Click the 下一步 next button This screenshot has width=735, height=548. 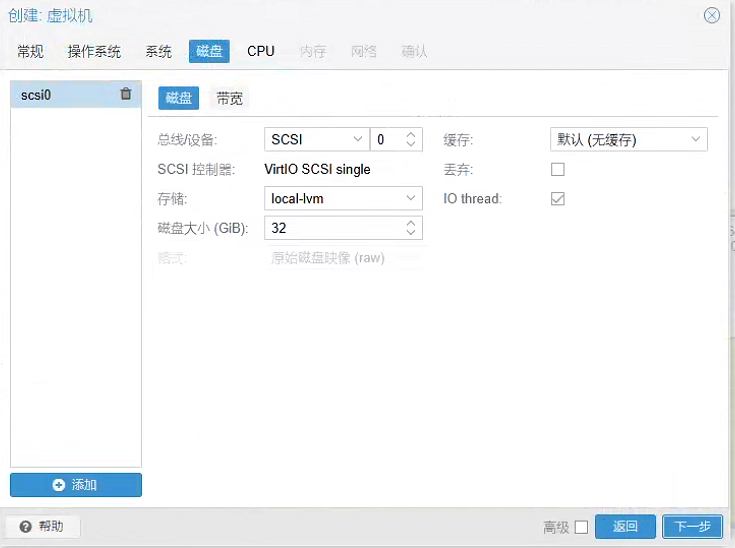point(692,526)
